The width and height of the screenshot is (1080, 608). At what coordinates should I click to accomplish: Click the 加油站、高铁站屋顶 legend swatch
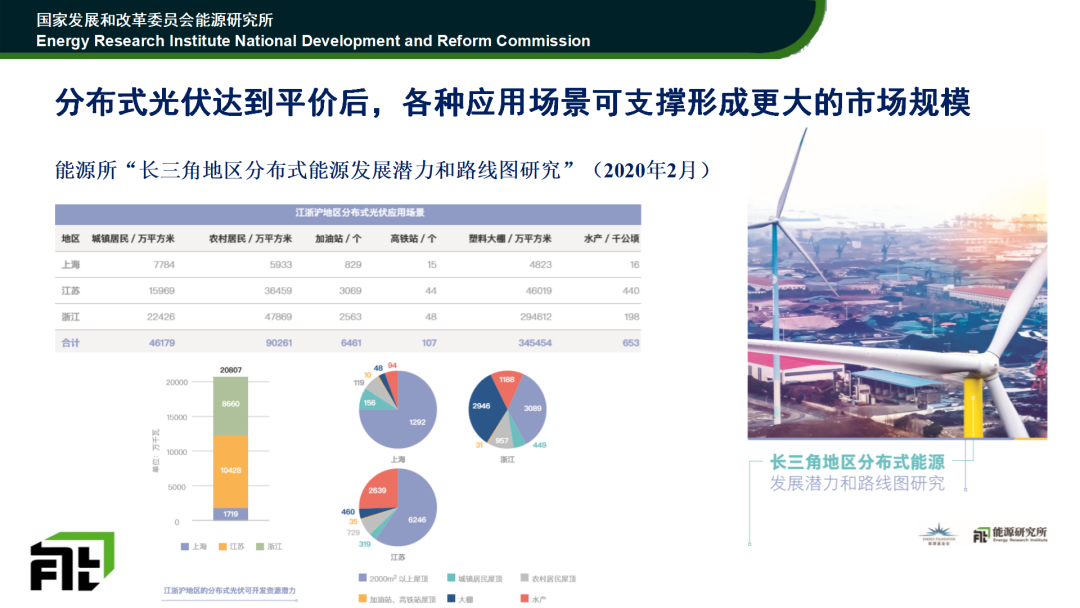pos(362,598)
